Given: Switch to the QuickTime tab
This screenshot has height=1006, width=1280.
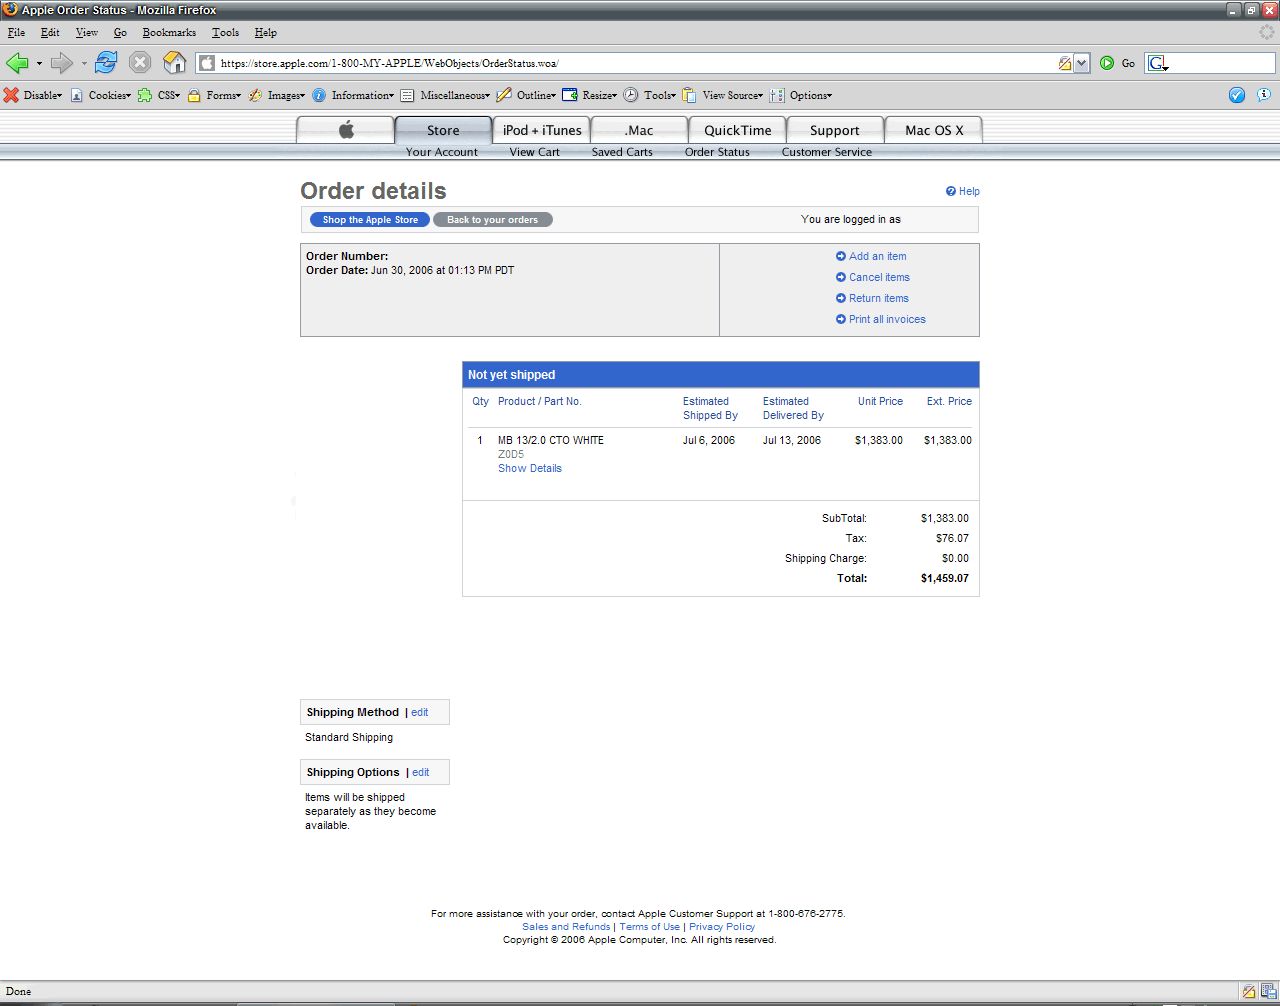Looking at the screenshot, I should pyautogui.click(x=737, y=130).
